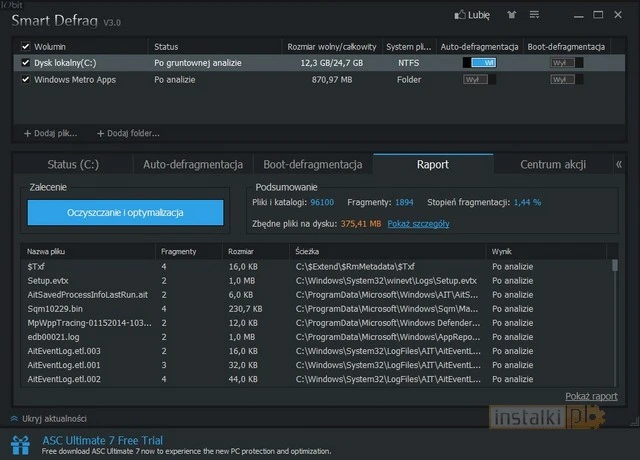Switch to the Status (C:) tab
Viewport: 640px width, 460px height.
pyautogui.click(x=73, y=164)
